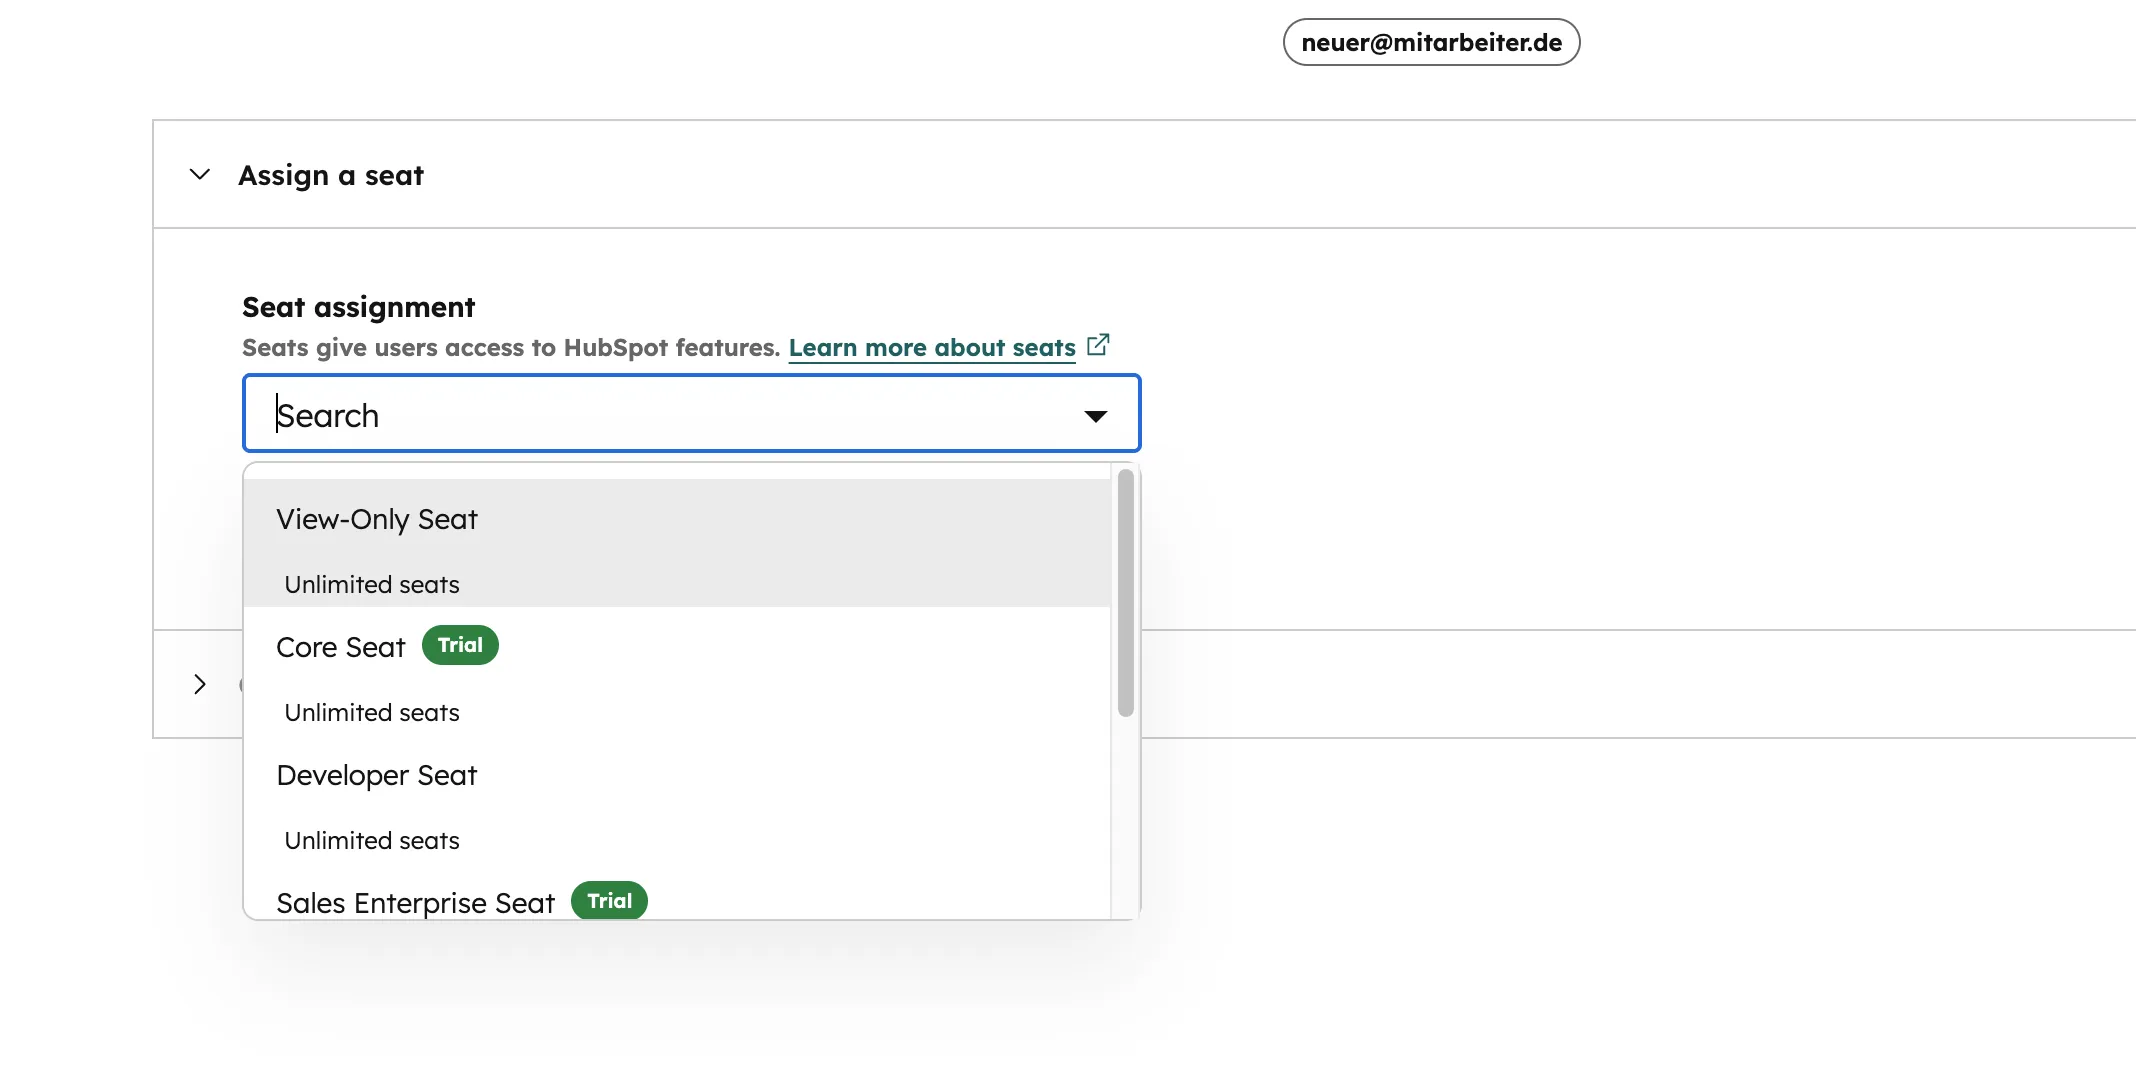
Task: Click the right-chevron icon below the seat section
Action: click(199, 684)
